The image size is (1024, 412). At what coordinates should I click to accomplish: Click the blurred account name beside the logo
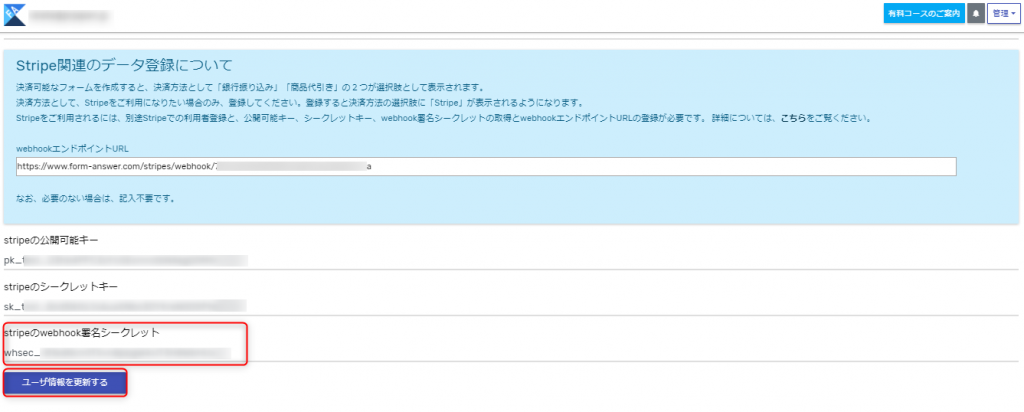pyautogui.click(x=69, y=14)
